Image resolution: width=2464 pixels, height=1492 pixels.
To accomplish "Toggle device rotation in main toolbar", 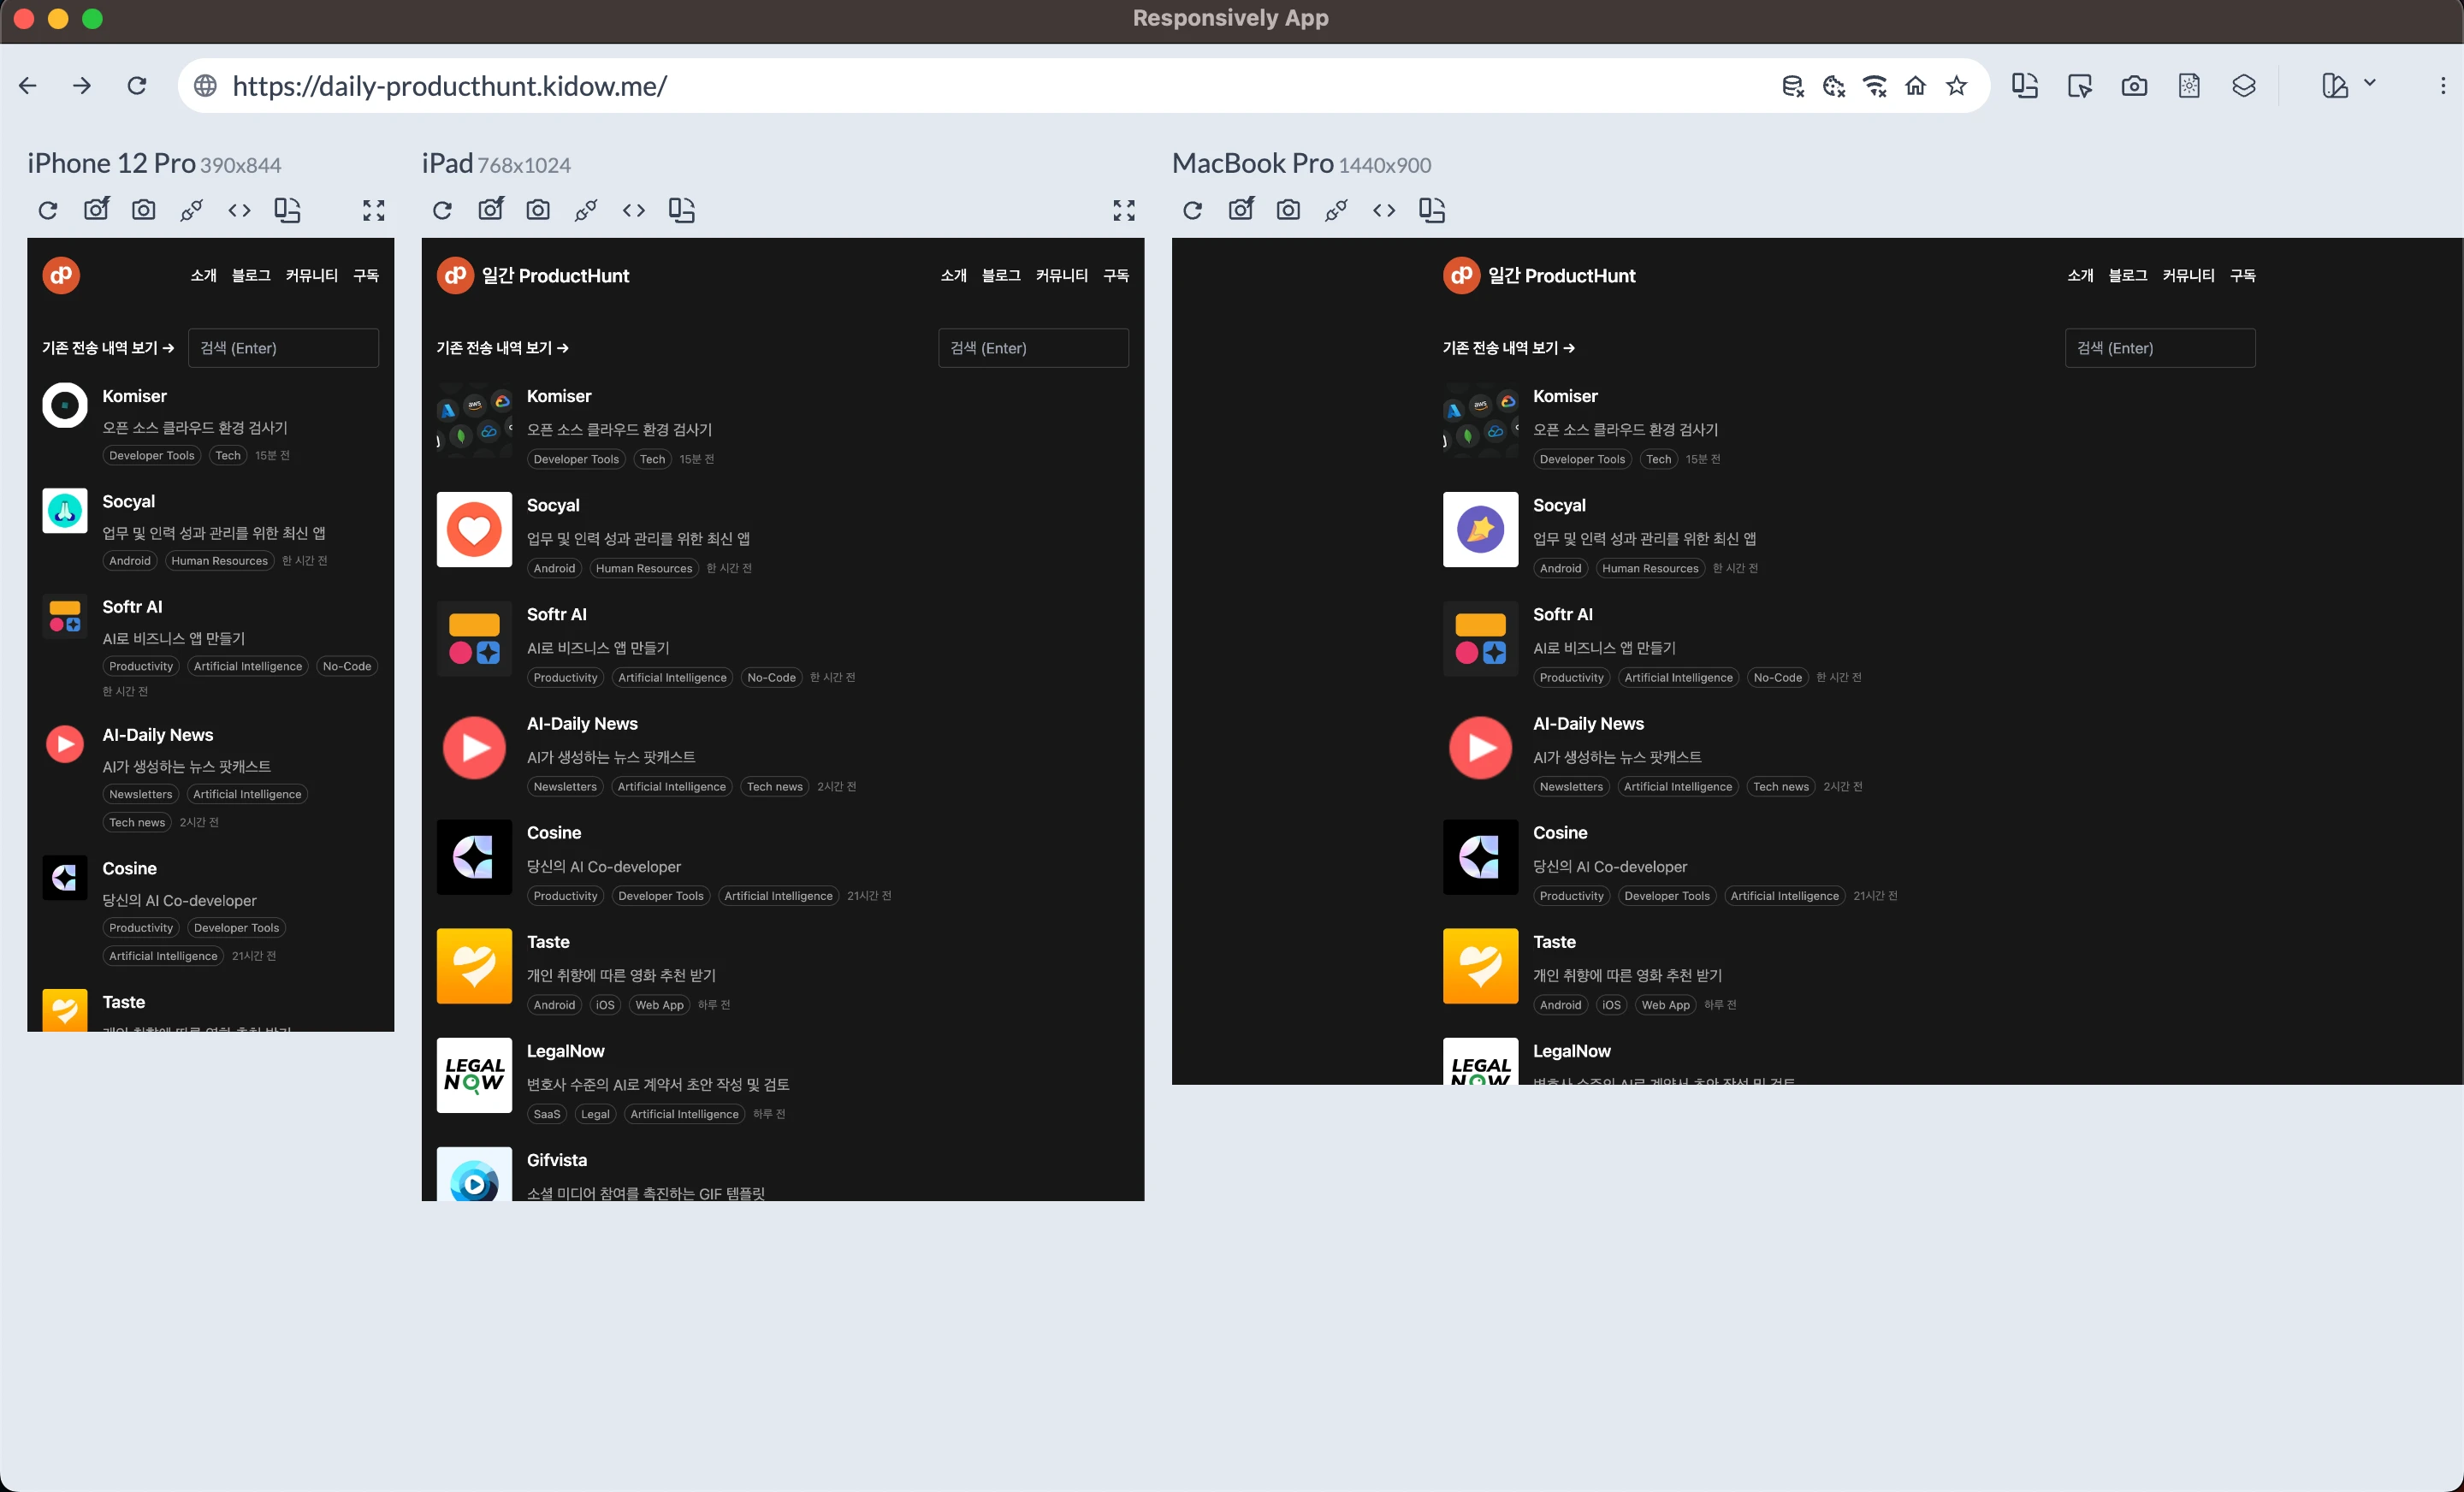I will [2025, 86].
